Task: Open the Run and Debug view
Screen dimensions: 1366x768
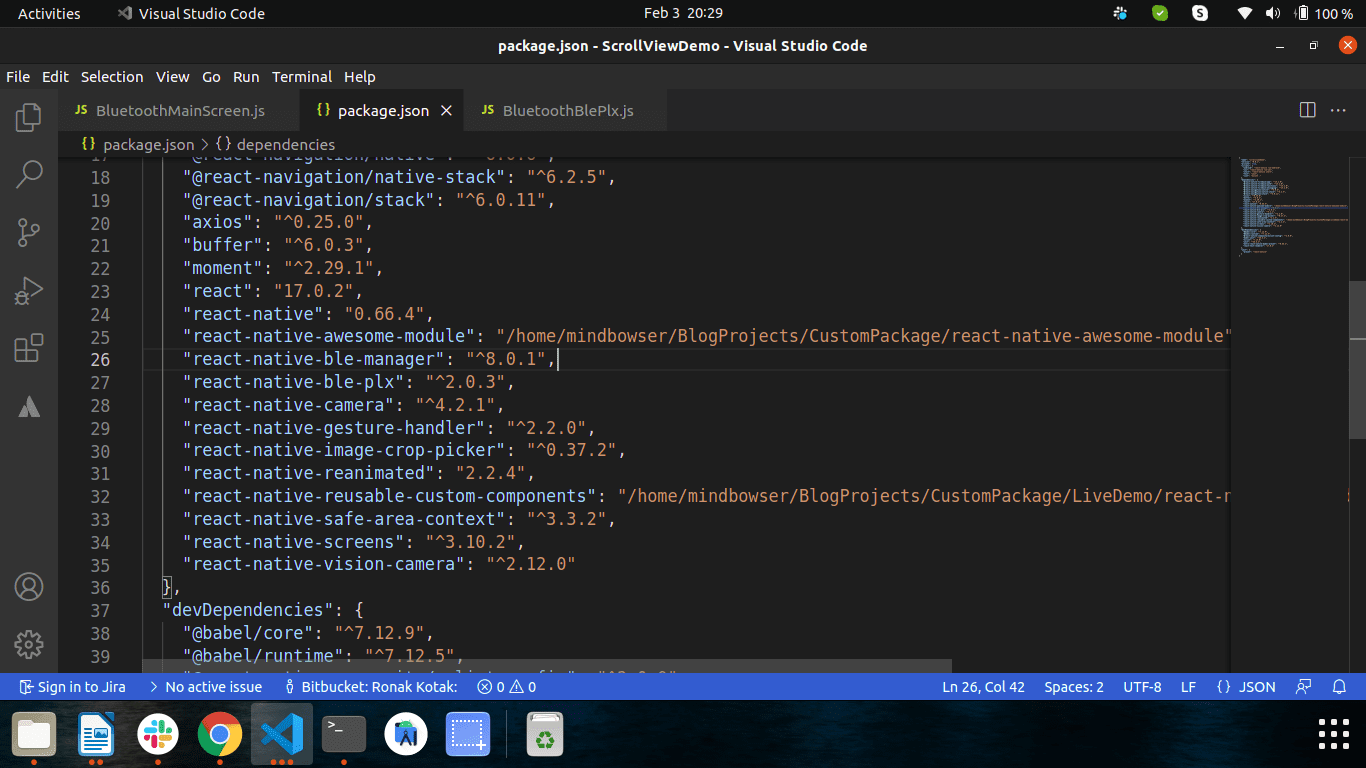Action: click(29, 291)
